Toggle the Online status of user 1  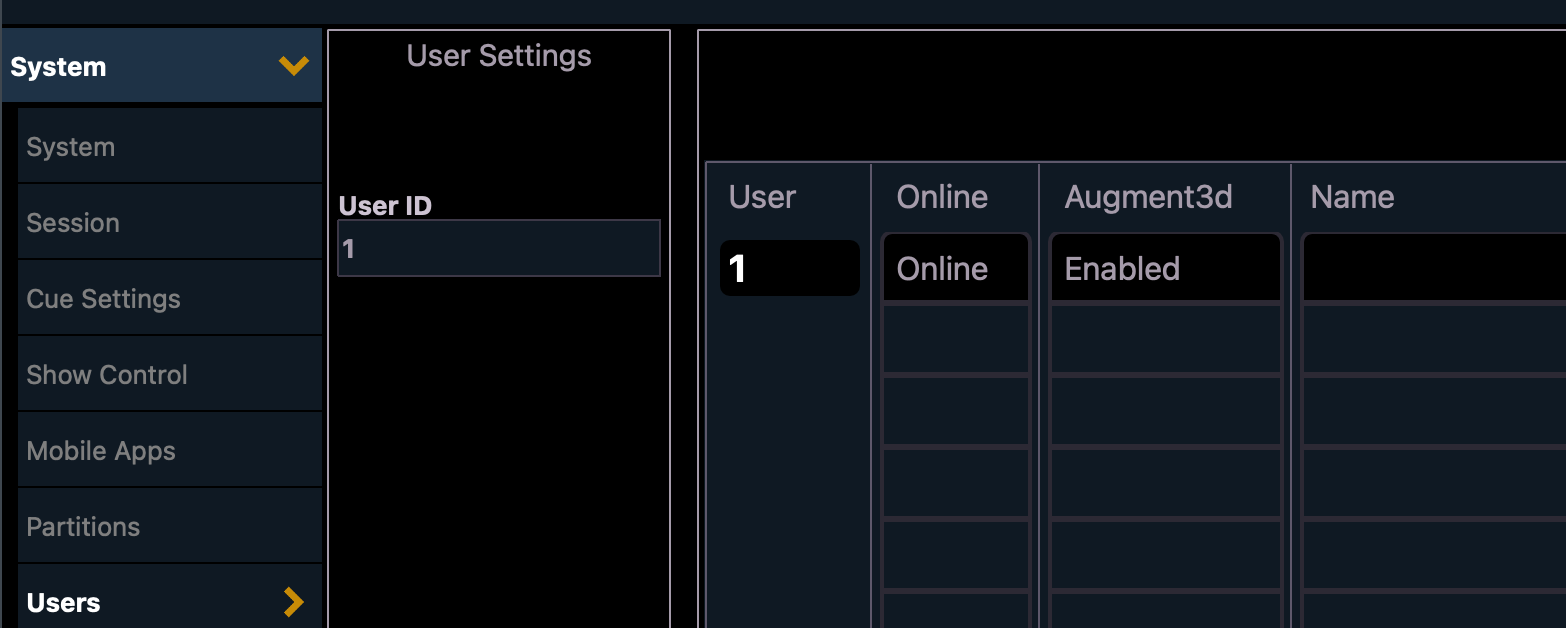(954, 267)
